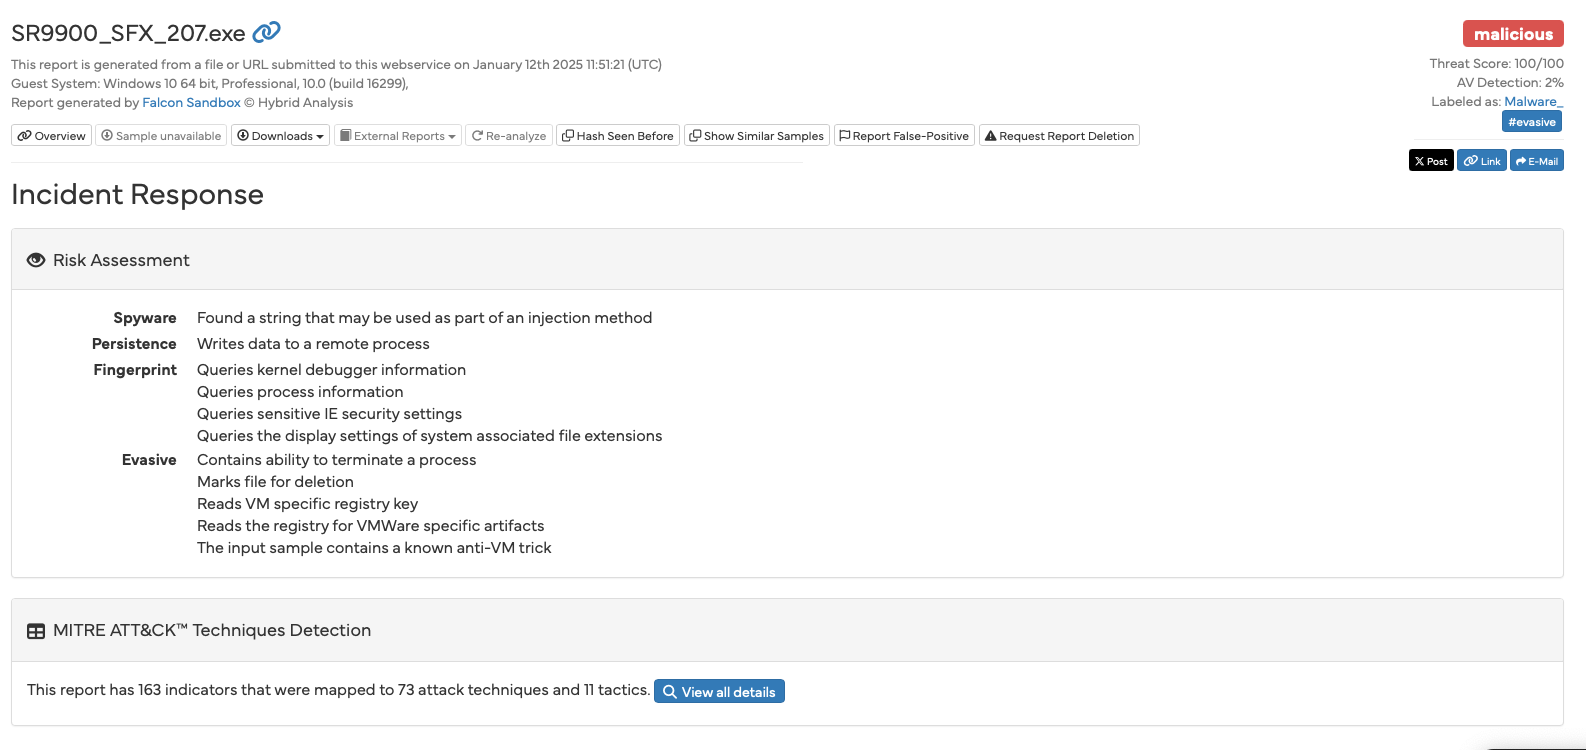Click the Malware label link
Viewport: 1586px width, 750px height.
coord(1533,102)
